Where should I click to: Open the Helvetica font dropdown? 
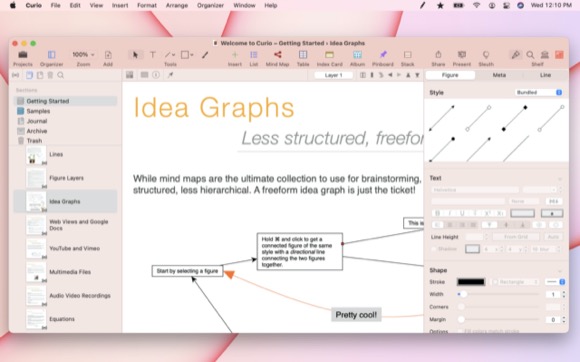tap(475, 190)
